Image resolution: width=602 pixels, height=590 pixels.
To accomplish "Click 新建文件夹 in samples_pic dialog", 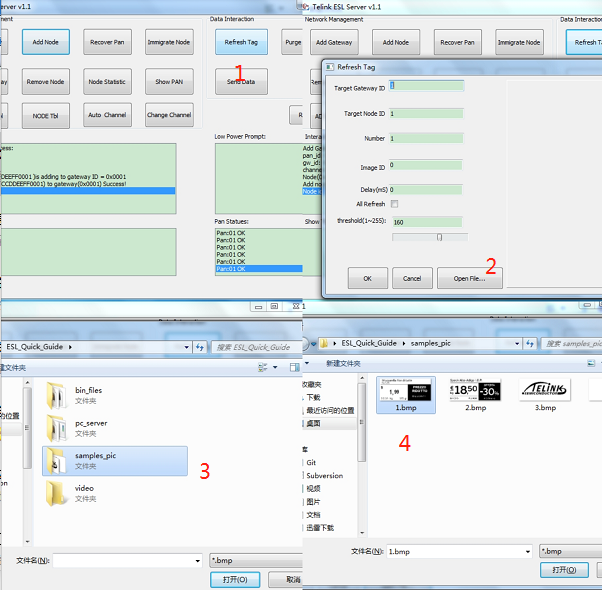I will 343,363.
